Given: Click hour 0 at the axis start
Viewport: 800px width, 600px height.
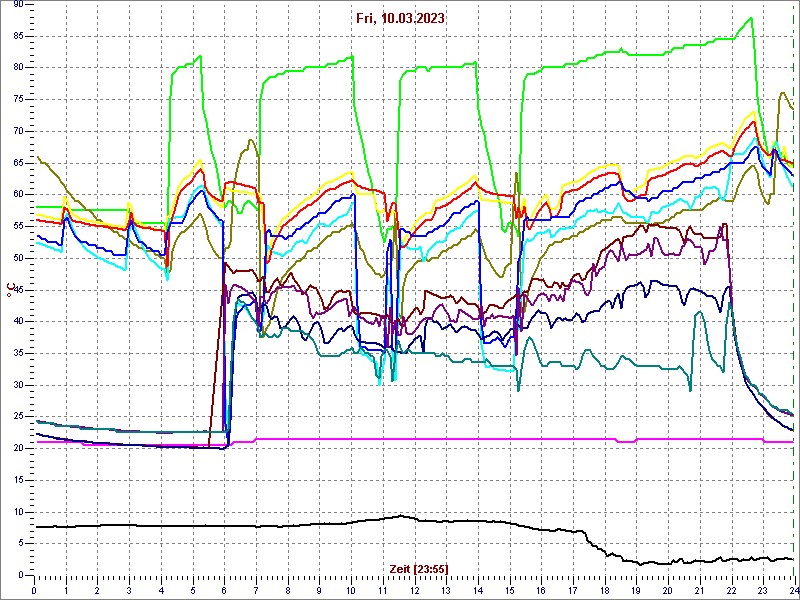Looking at the screenshot, I should coord(34,590).
